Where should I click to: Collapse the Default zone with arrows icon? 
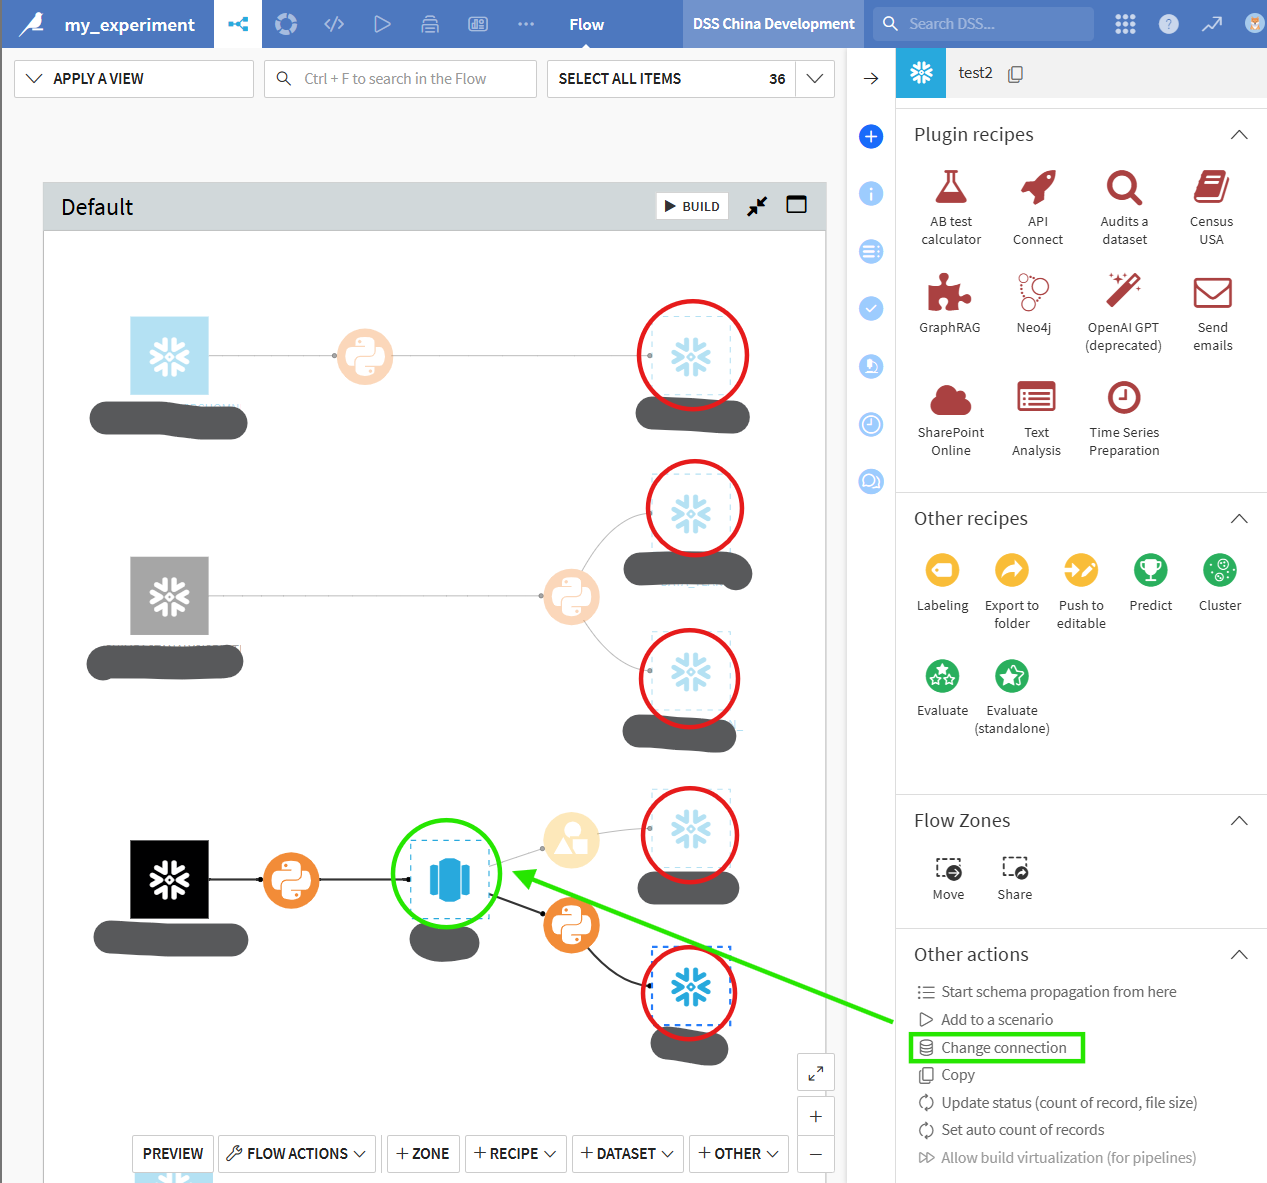point(758,206)
